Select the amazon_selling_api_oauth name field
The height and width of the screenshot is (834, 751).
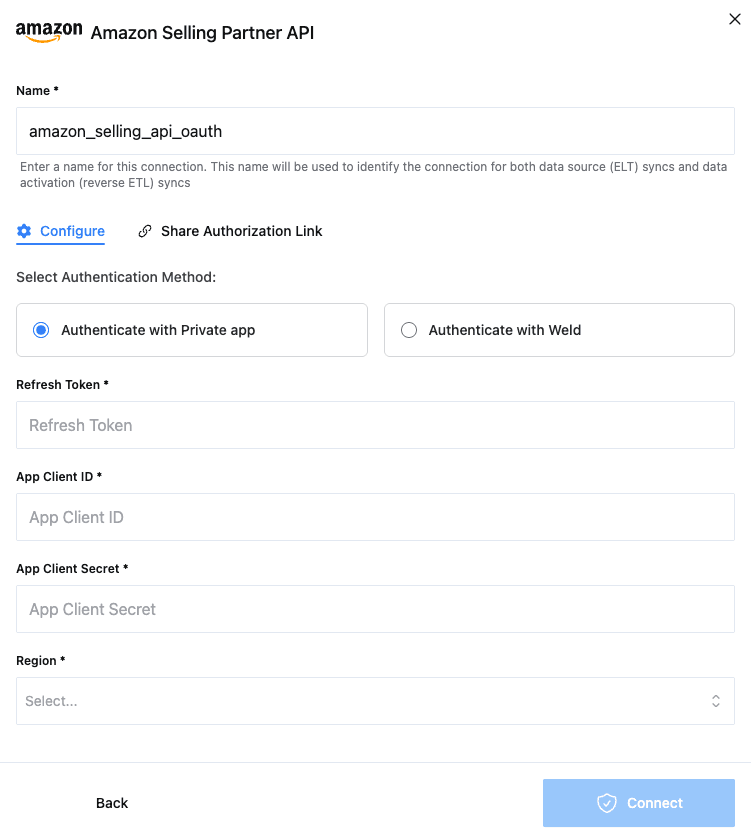pyautogui.click(x=375, y=131)
